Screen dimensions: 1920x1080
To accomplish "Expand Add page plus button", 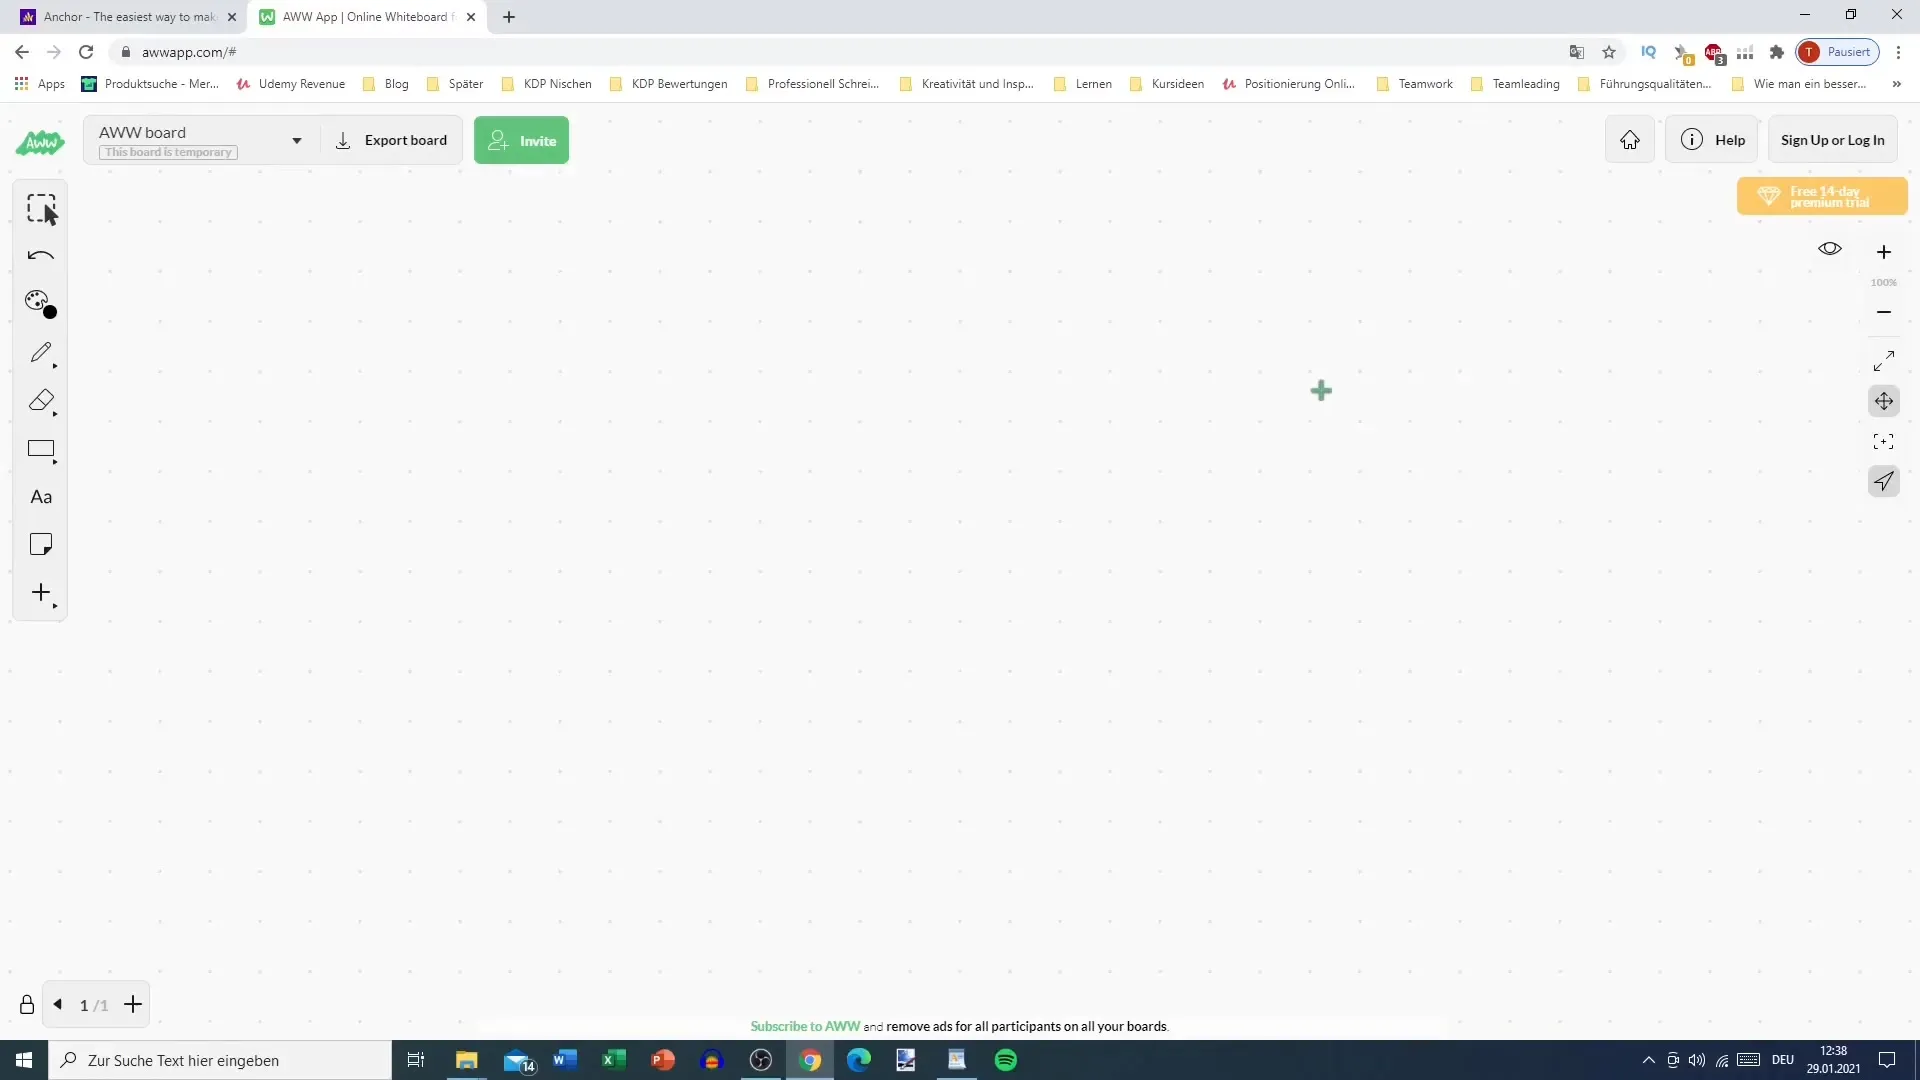I will pos(132,1006).
